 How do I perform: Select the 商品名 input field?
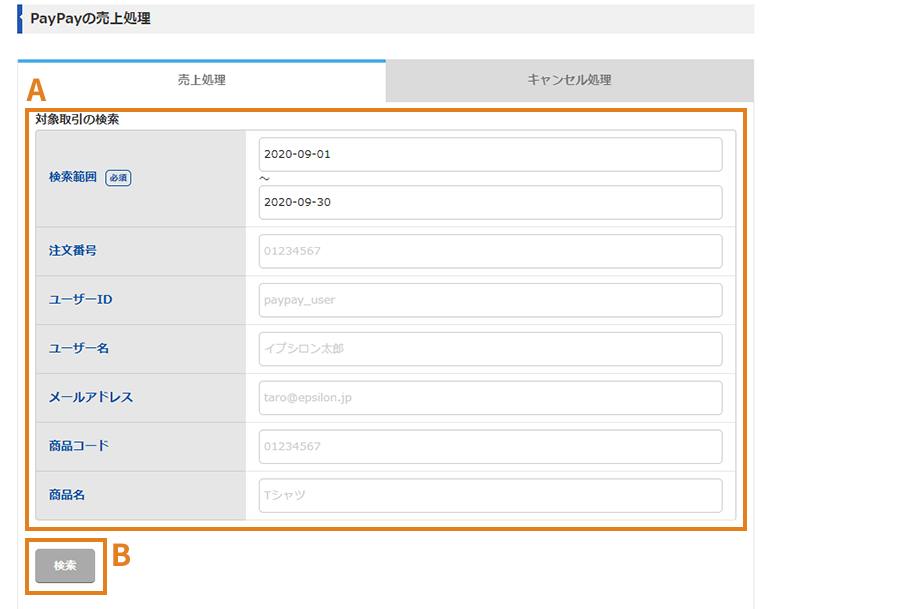tap(490, 495)
